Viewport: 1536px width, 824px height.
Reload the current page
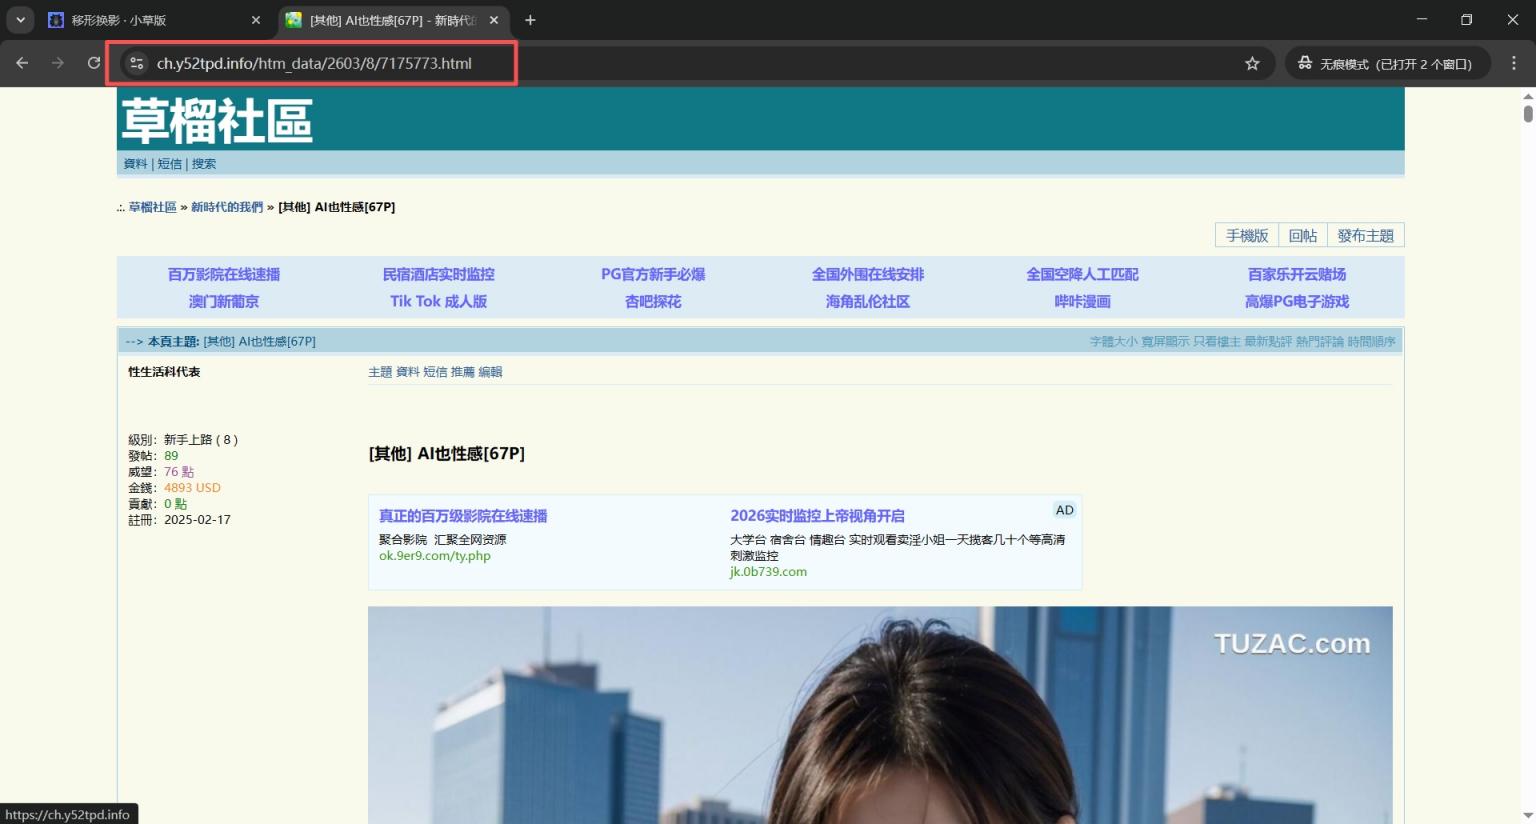pyautogui.click(x=94, y=63)
